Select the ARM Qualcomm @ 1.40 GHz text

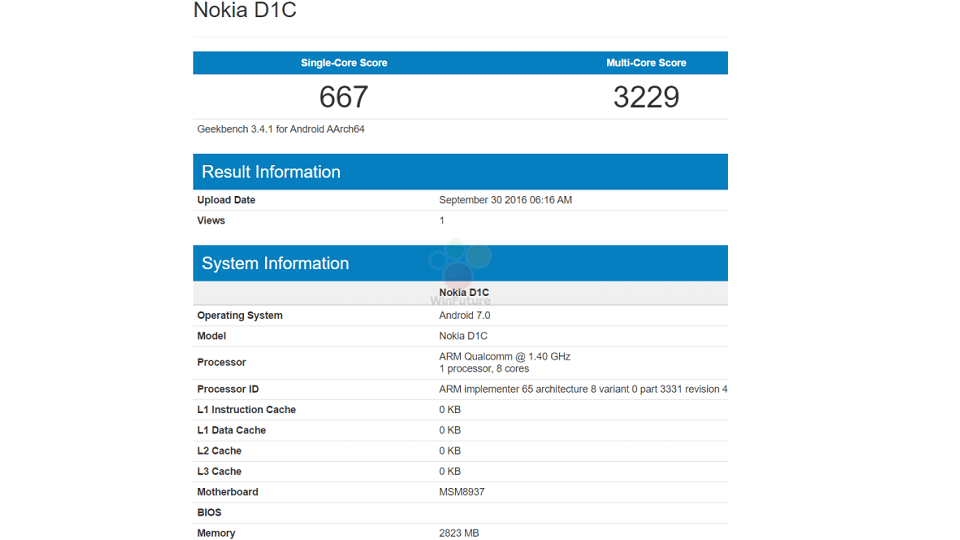[504, 356]
